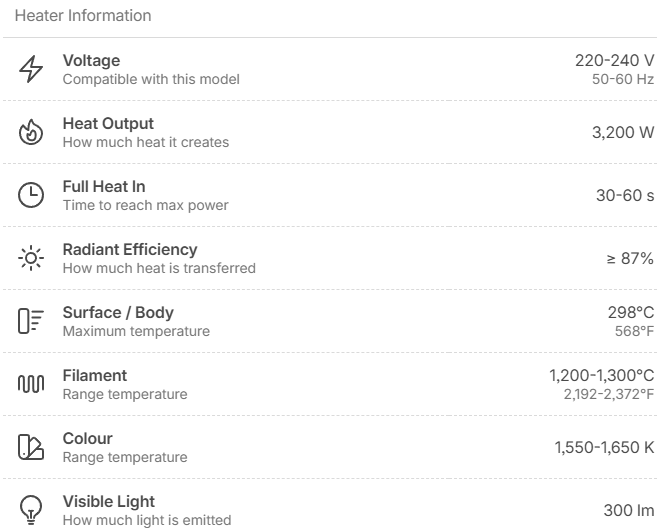Click the 220-240 V voltage value

click(x=614, y=61)
